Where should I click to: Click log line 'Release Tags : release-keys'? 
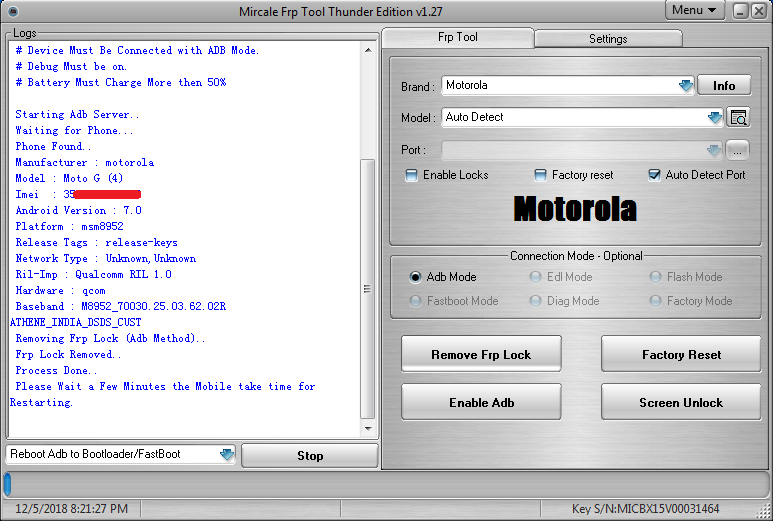coord(96,242)
